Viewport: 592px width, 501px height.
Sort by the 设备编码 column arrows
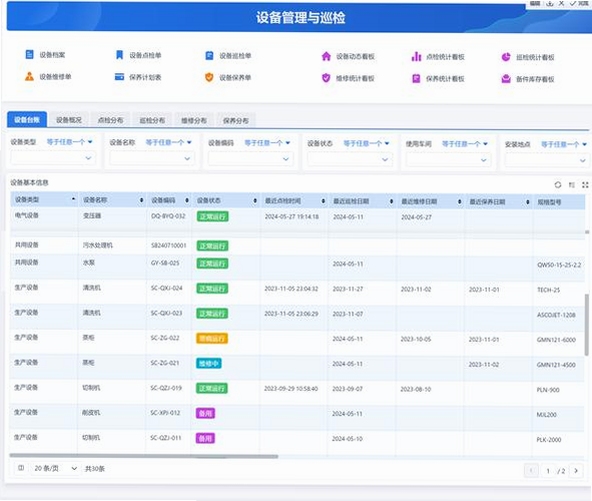point(187,200)
